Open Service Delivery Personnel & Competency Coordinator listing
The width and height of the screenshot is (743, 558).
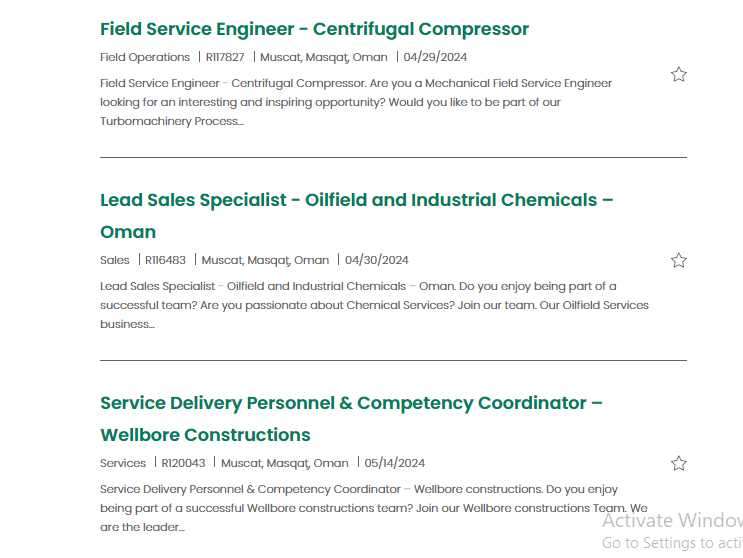(351, 419)
